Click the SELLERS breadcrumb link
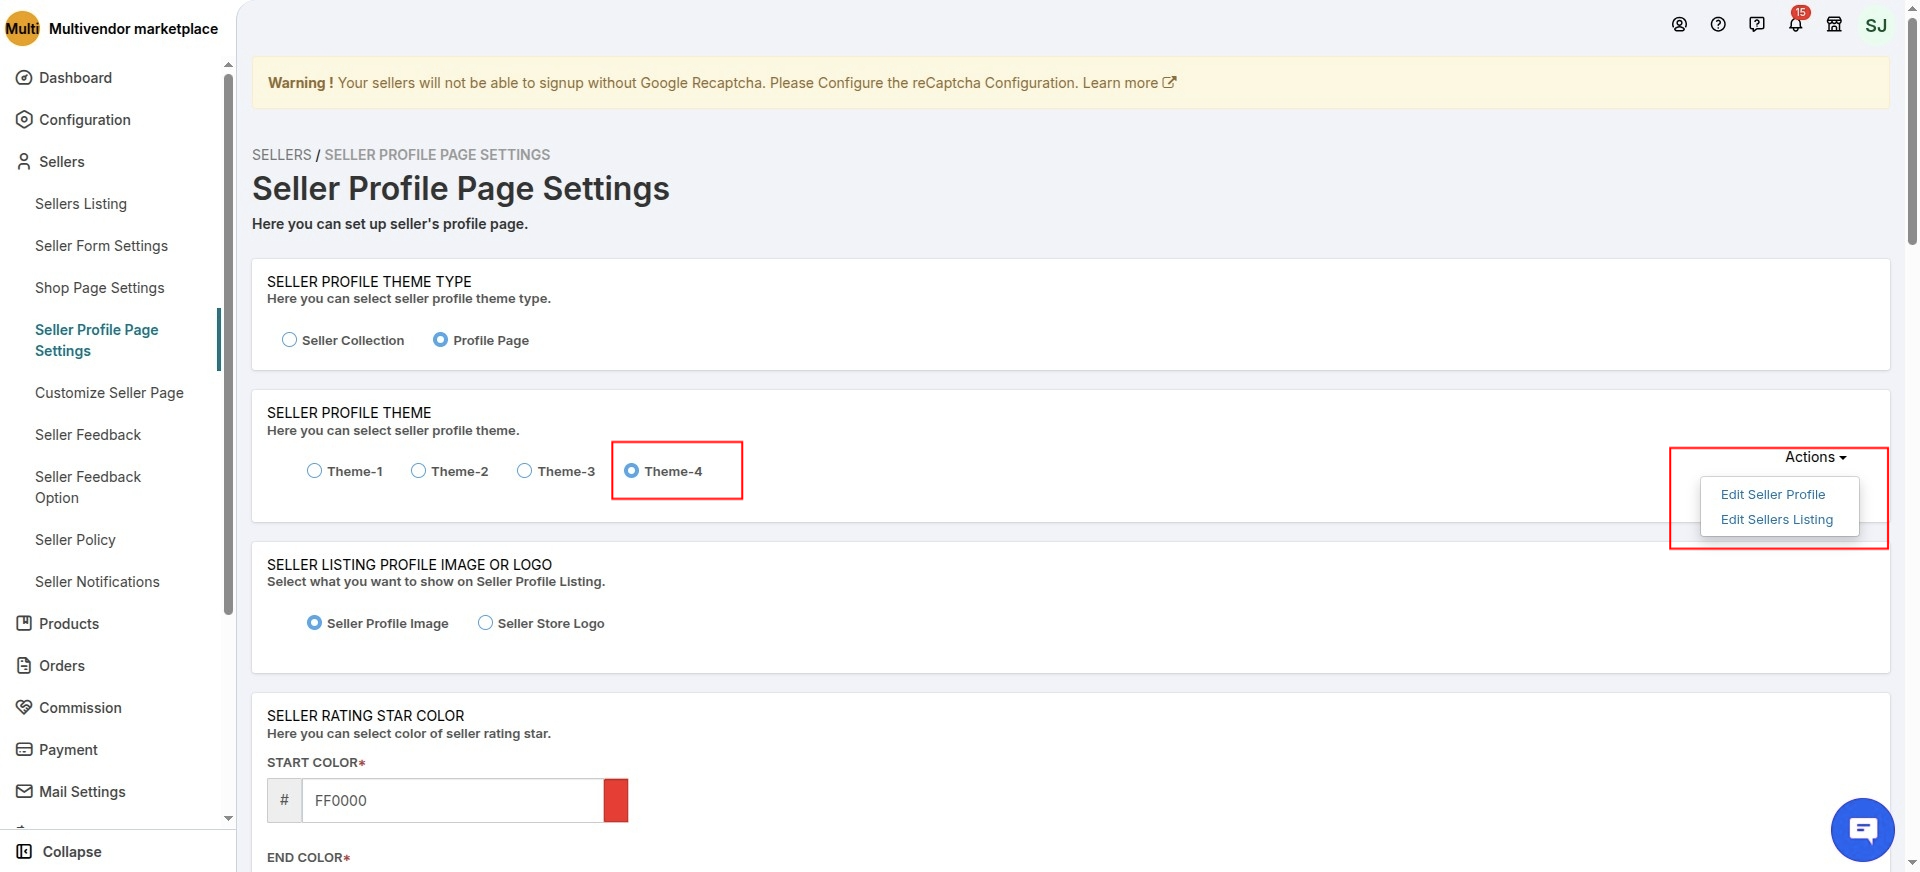Viewport: 1920px width, 872px height. pos(281,155)
